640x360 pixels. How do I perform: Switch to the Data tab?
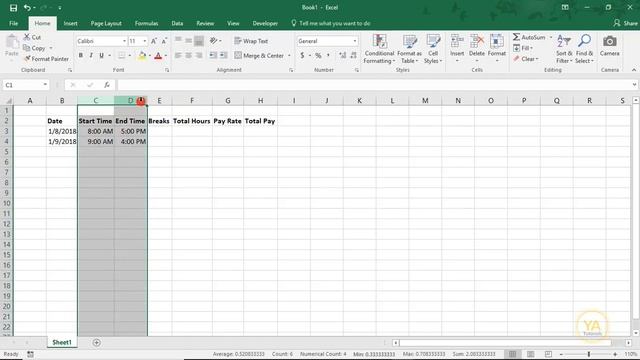tap(177, 23)
